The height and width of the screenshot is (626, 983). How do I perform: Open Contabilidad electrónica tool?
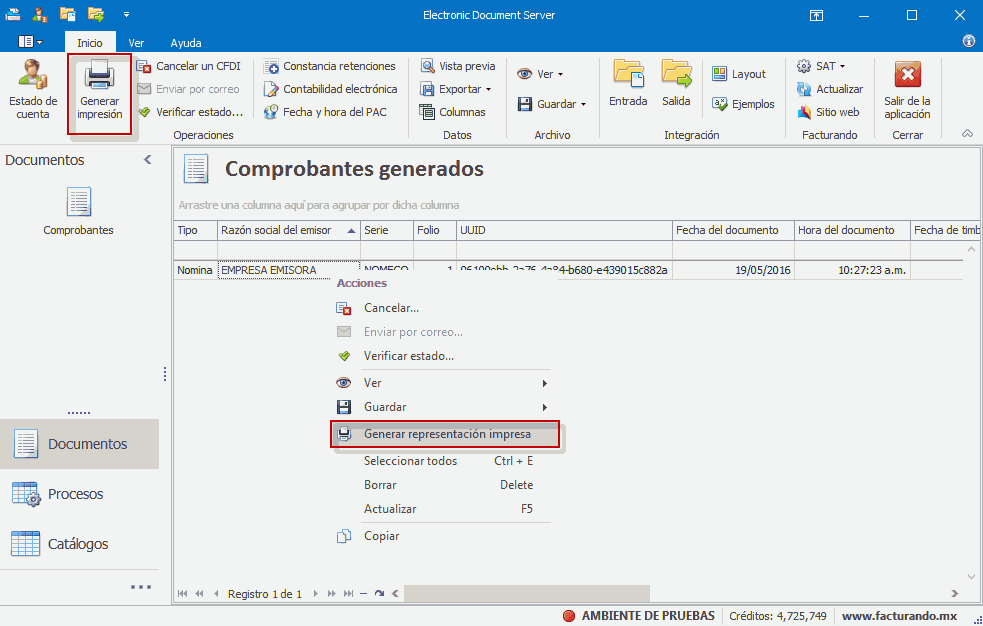[331, 89]
